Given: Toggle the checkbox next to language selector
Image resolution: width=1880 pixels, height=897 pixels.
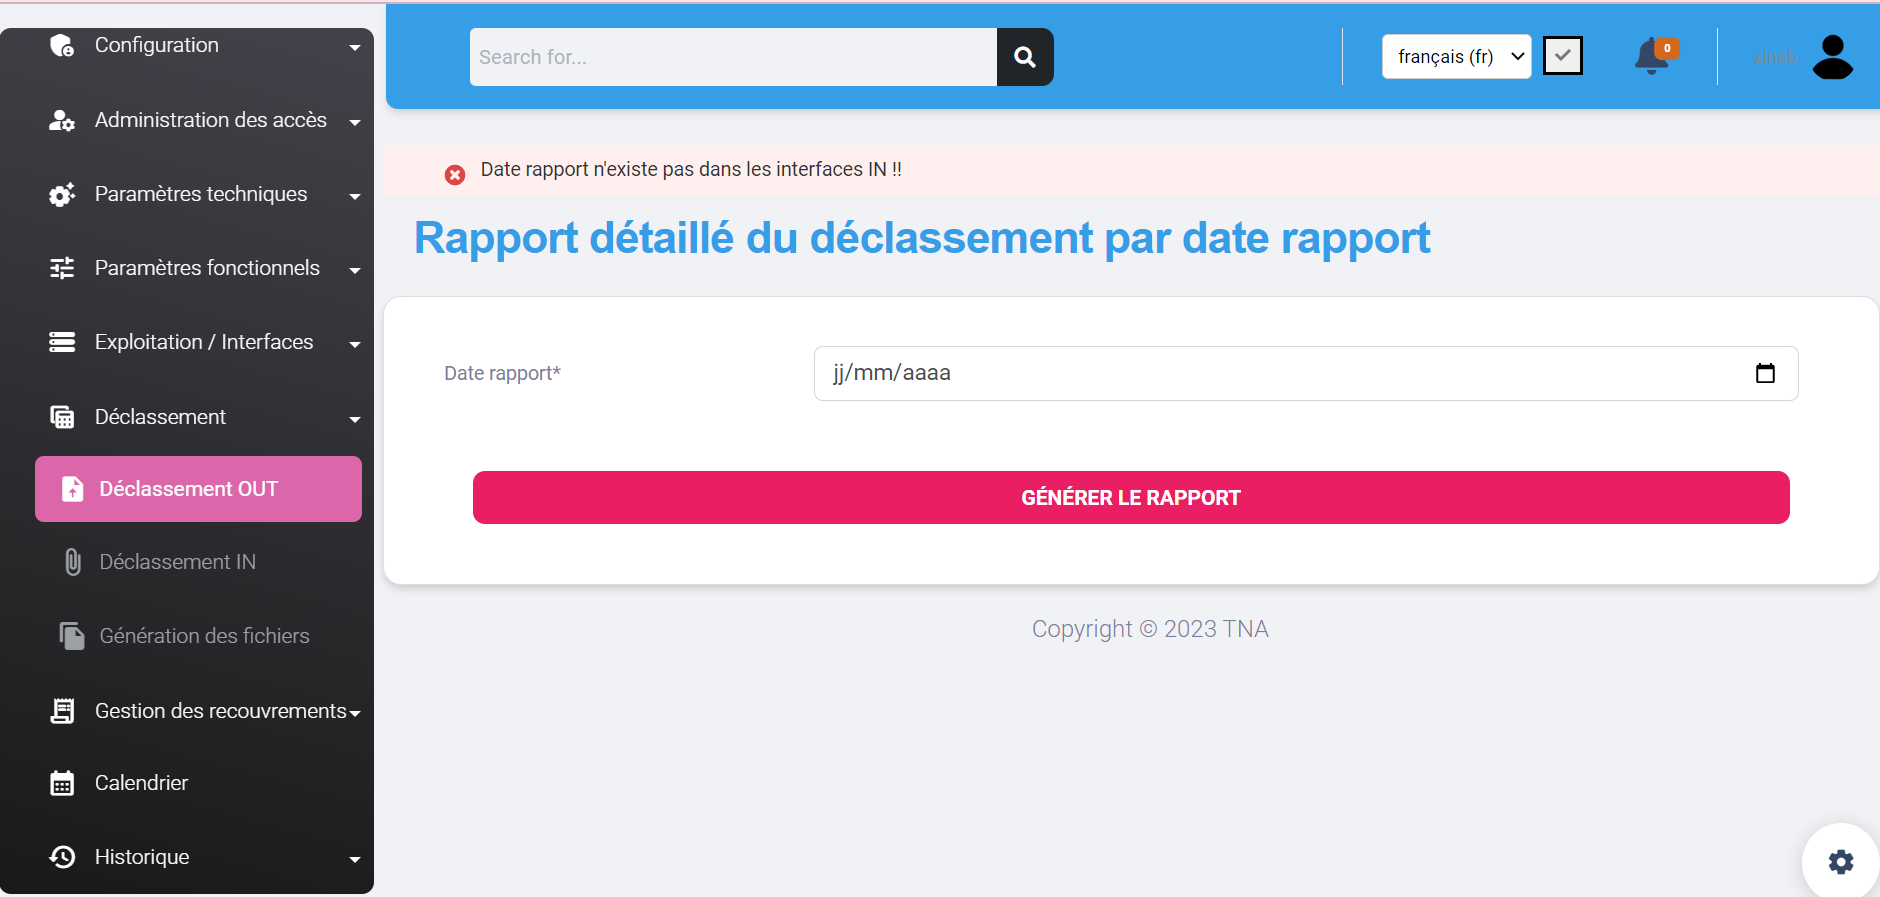Looking at the screenshot, I should (x=1562, y=56).
